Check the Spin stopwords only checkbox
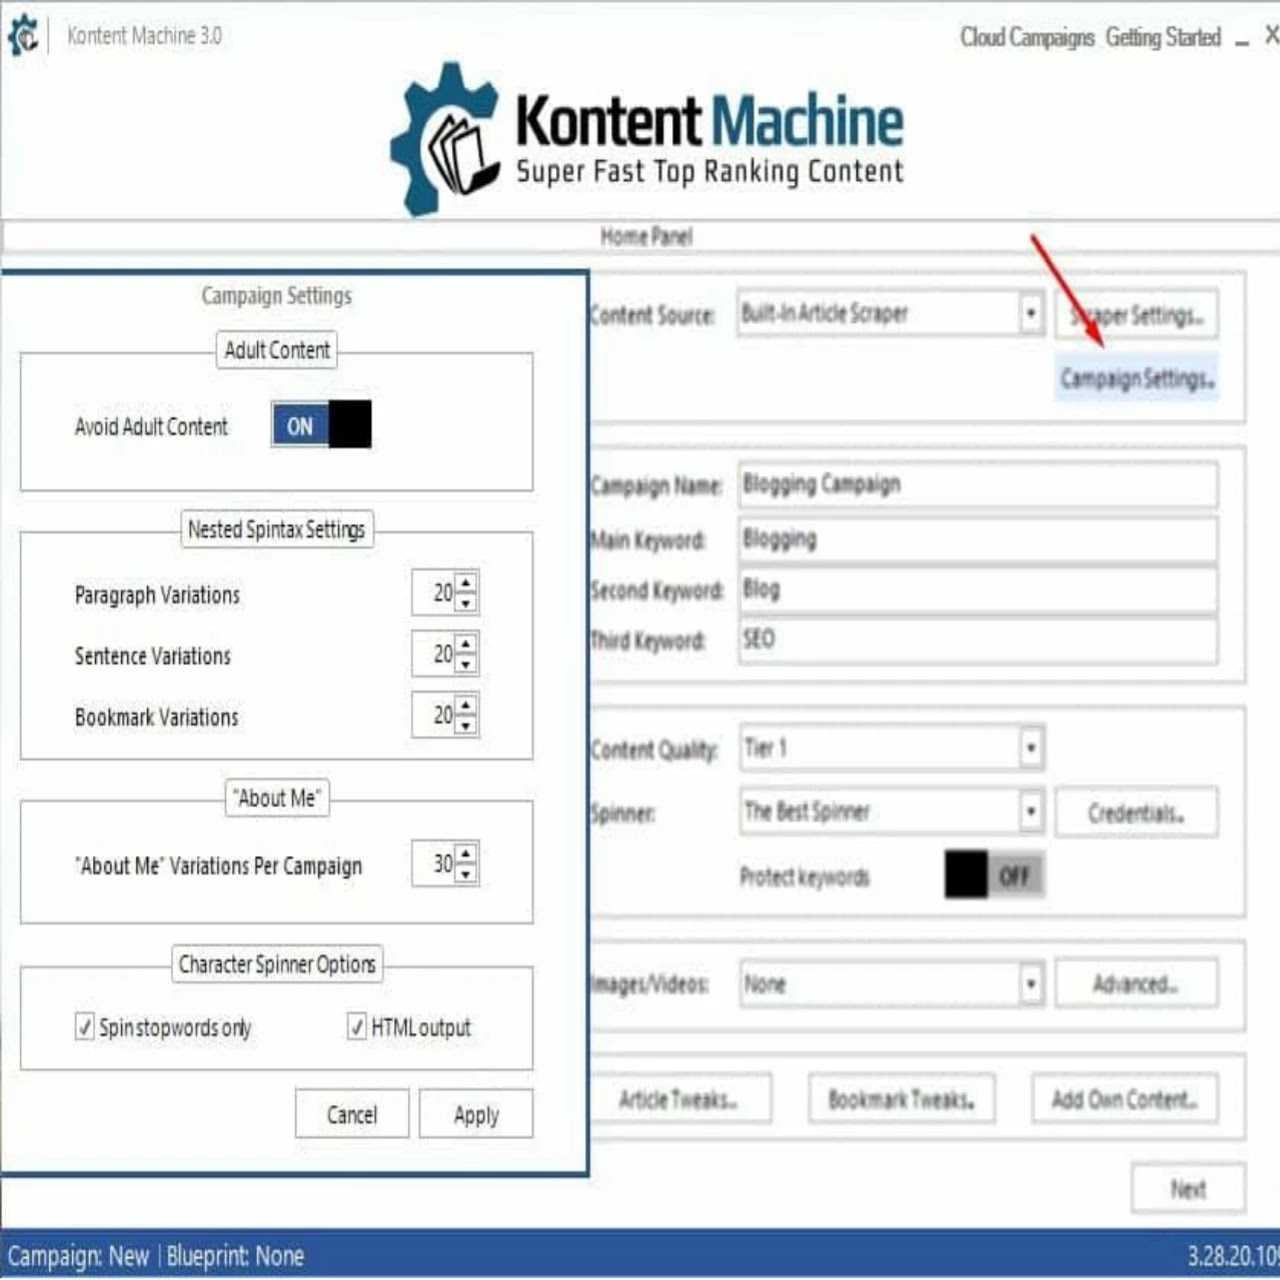This screenshot has width=1280, height=1280. (x=84, y=1026)
